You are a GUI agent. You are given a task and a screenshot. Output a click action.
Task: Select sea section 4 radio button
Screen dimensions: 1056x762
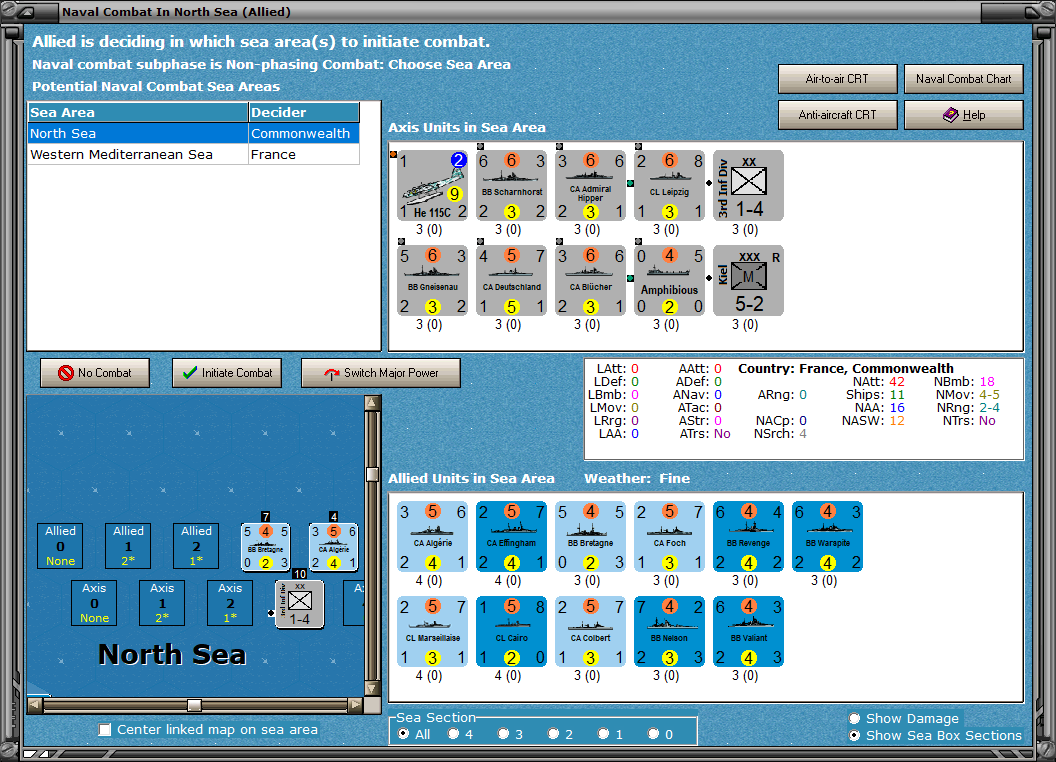pos(453,734)
